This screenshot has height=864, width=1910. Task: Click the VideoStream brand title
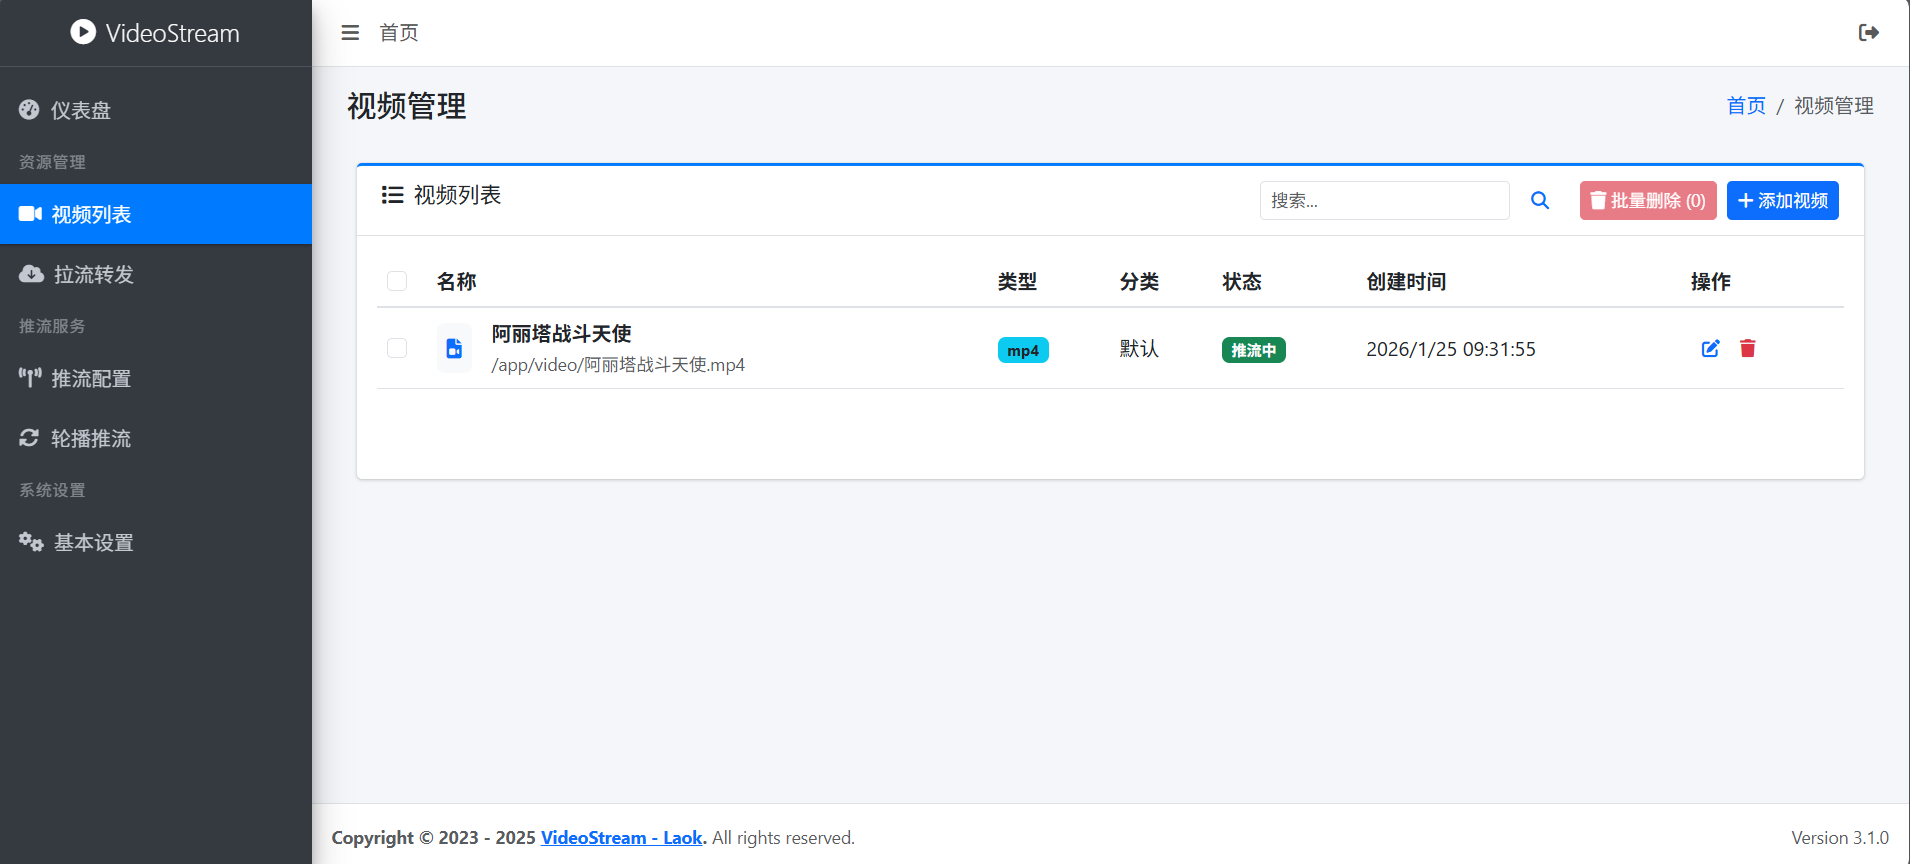point(172,33)
